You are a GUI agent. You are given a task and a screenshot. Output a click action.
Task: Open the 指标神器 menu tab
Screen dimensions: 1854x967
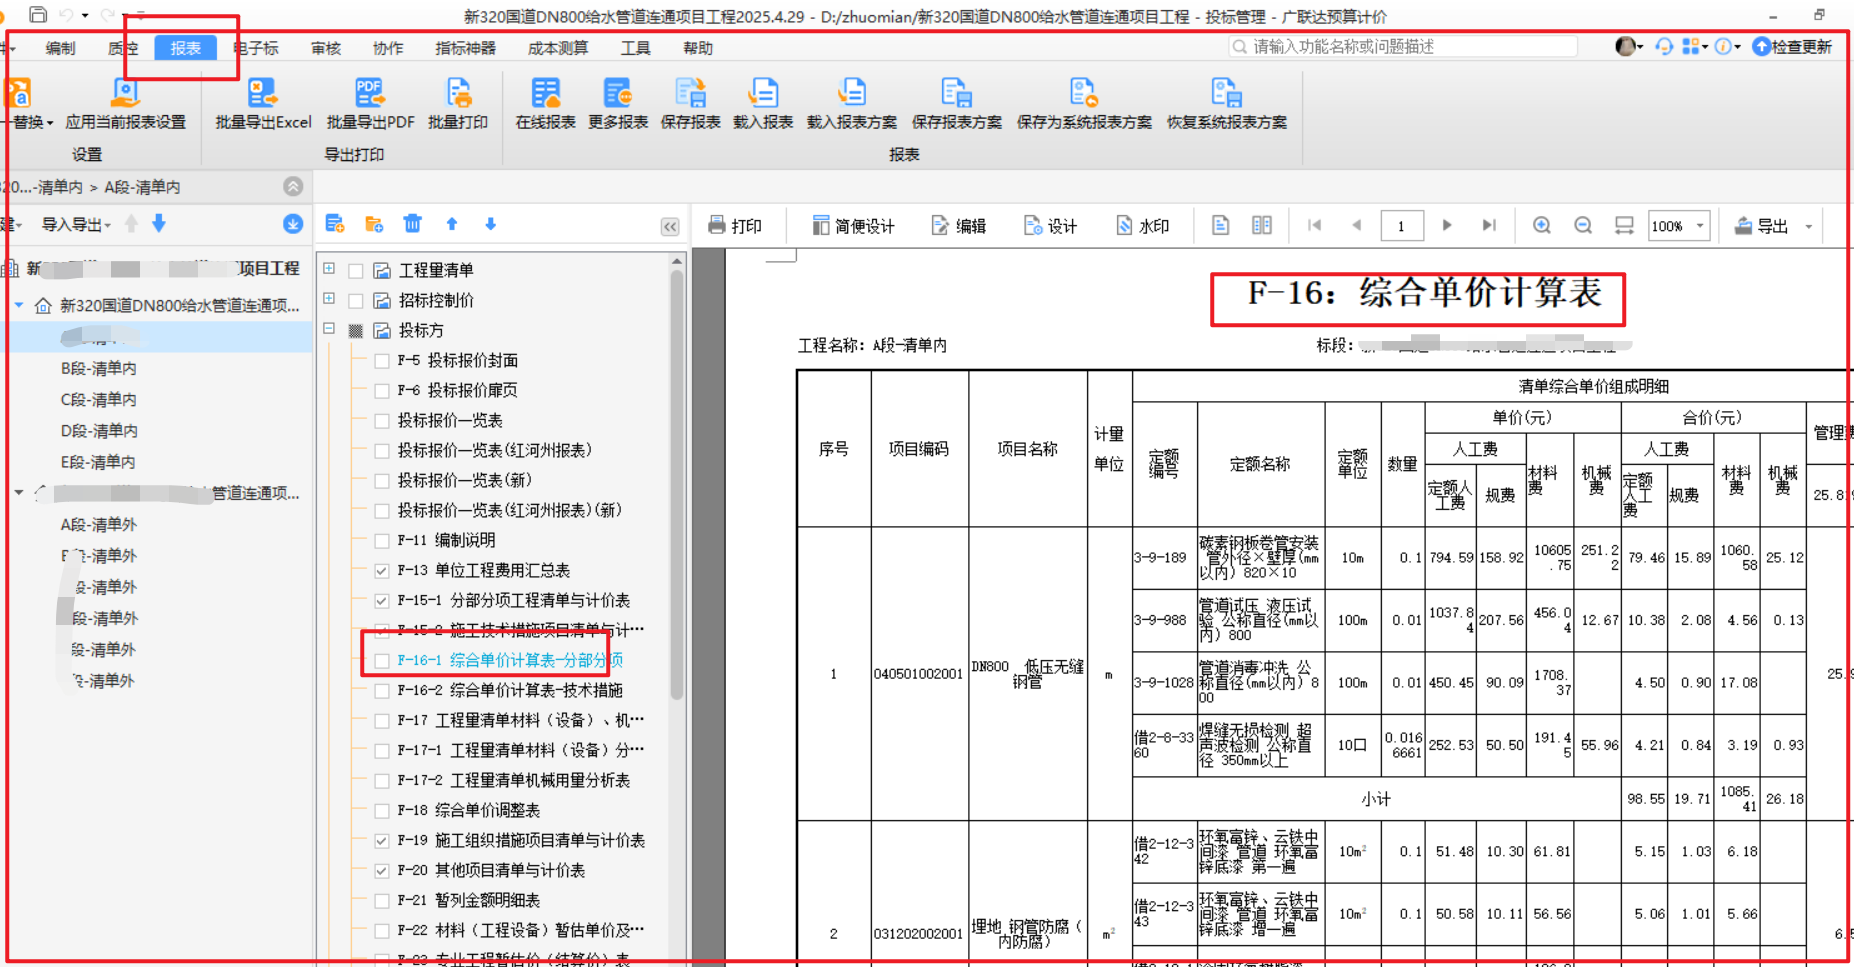465,48
